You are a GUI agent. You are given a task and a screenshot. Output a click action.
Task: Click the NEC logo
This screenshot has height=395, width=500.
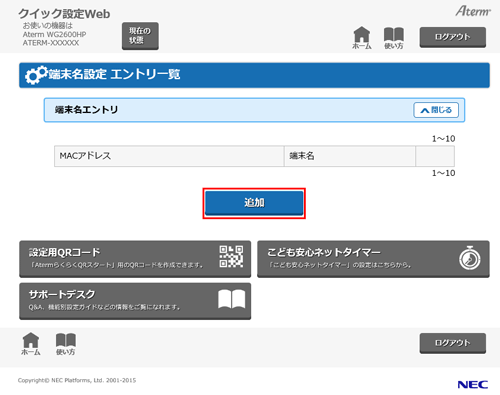tap(473, 384)
